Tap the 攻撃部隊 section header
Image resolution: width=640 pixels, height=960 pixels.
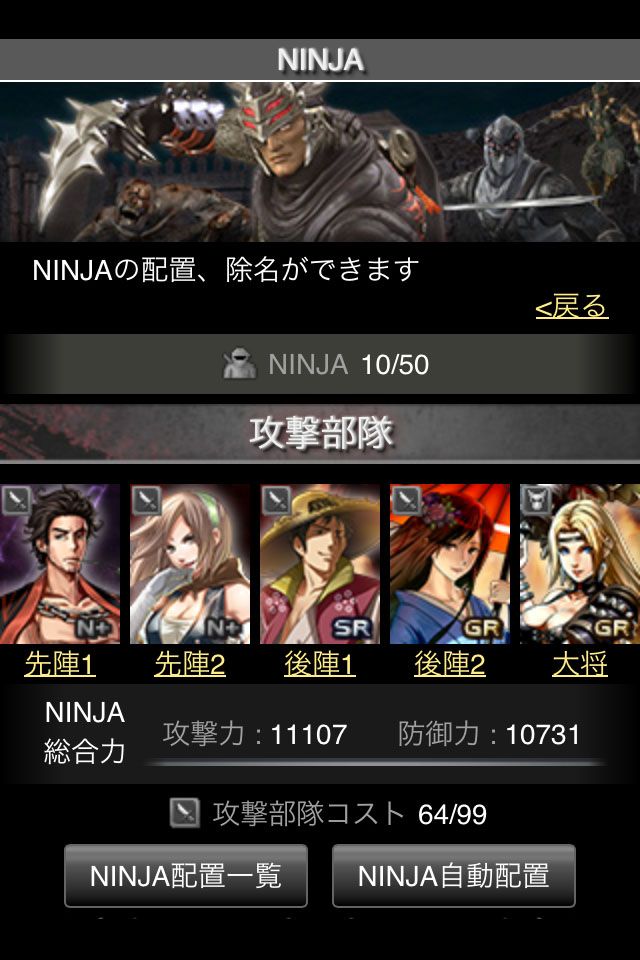[320, 433]
